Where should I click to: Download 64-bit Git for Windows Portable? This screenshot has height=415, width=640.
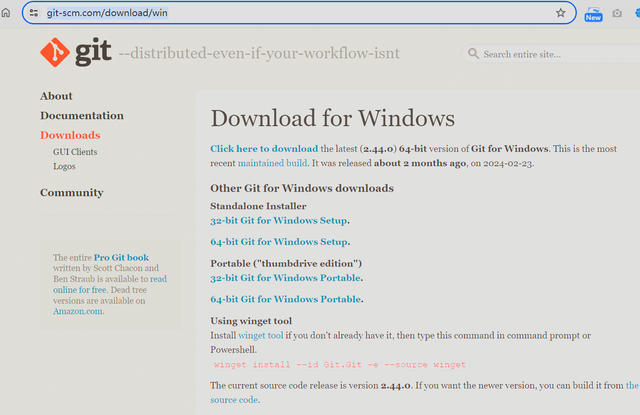tap(286, 299)
